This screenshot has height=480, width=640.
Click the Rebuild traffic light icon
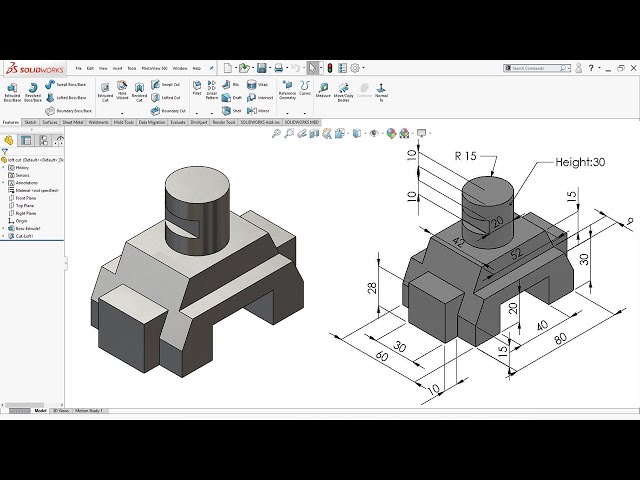point(330,68)
